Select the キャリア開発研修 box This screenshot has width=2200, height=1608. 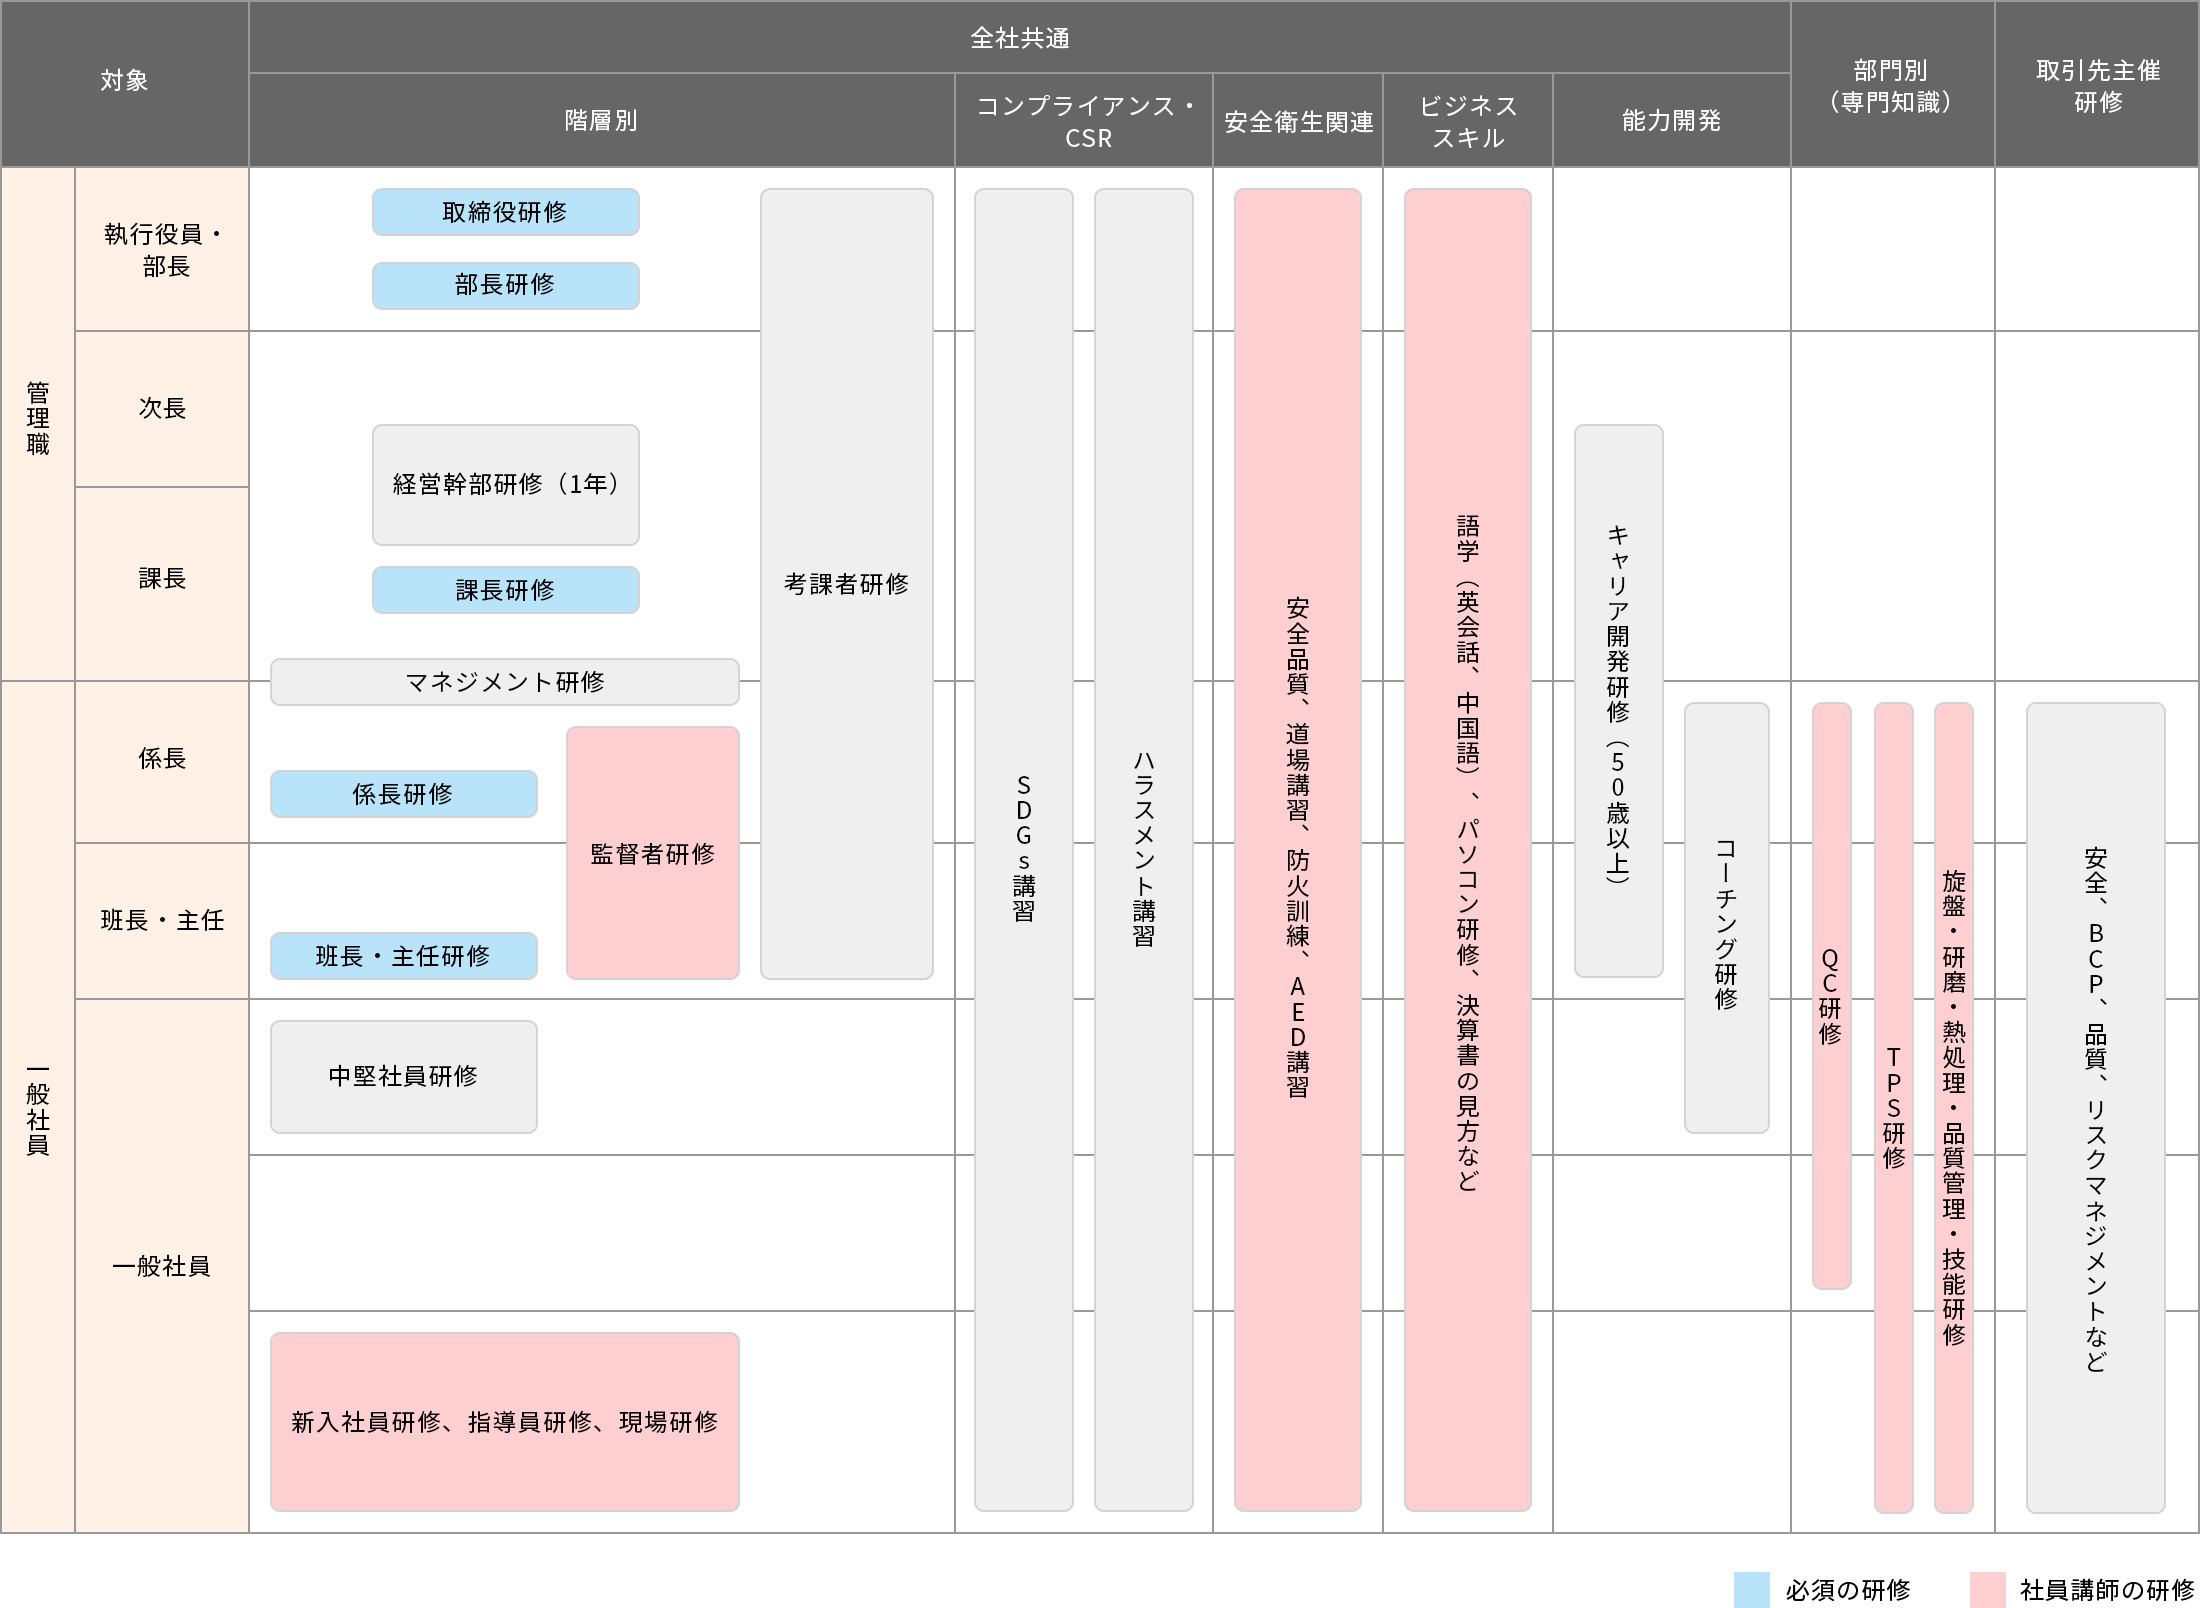tap(1618, 700)
